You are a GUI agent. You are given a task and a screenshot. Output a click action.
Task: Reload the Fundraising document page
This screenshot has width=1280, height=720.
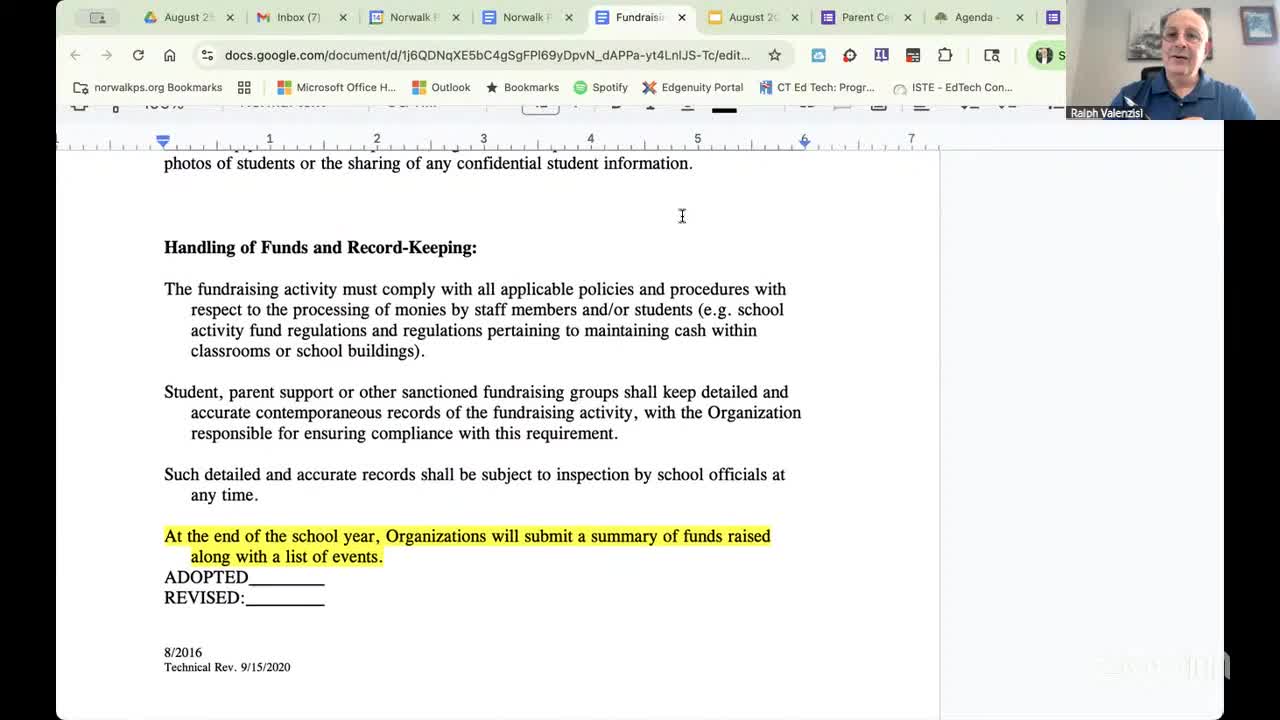[x=138, y=55]
